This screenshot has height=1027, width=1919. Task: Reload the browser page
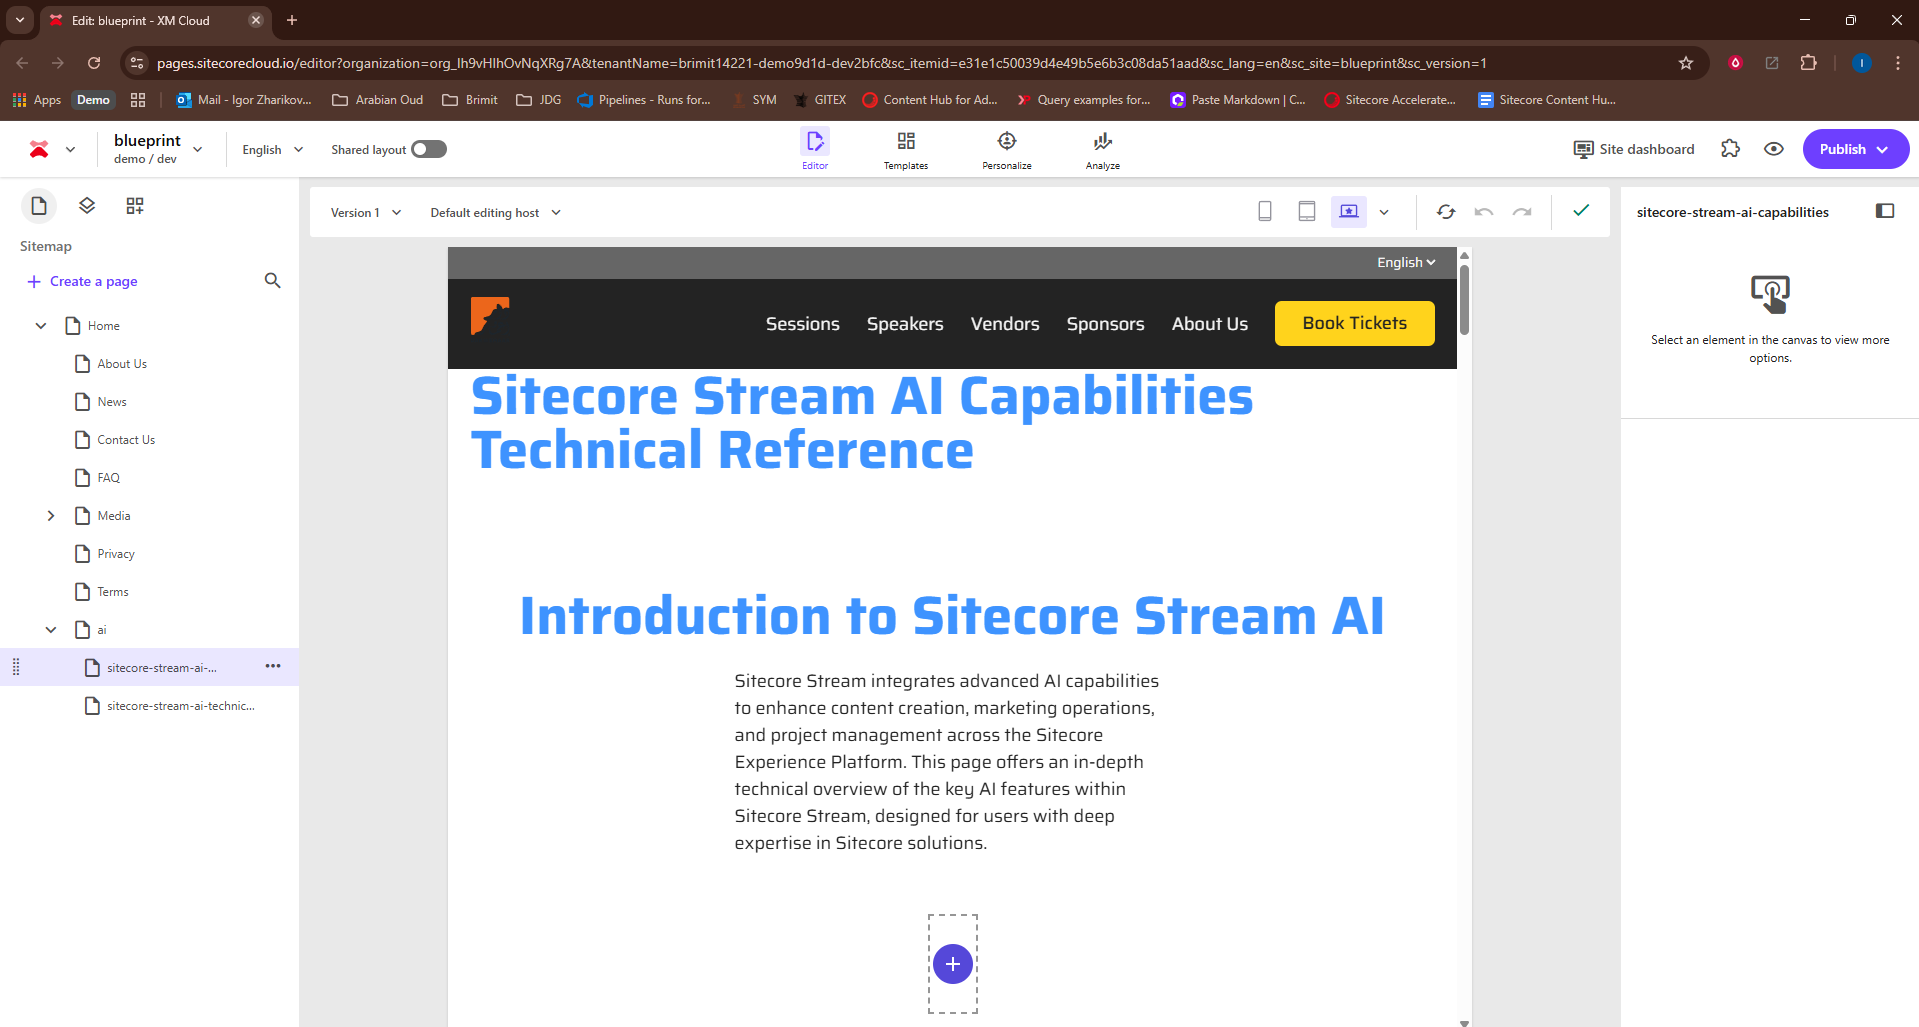click(94, 63)
